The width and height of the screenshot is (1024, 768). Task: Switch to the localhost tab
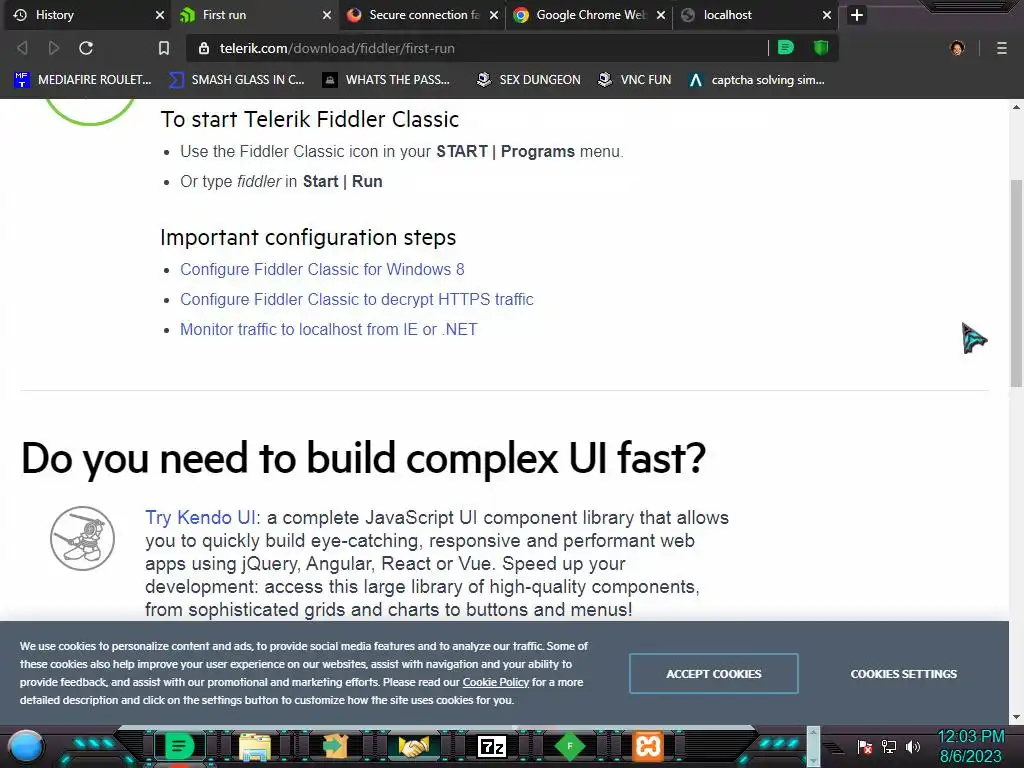(x=757, y=15)
